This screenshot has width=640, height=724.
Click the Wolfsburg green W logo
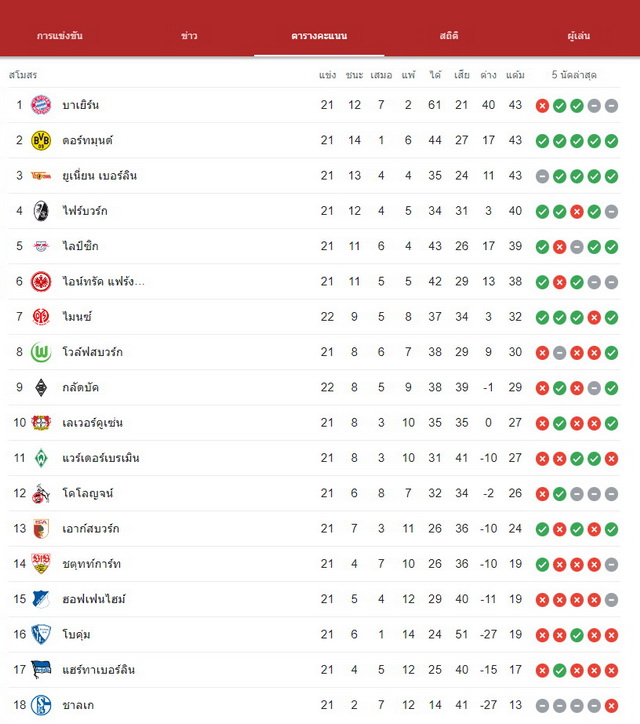(41, 352)
